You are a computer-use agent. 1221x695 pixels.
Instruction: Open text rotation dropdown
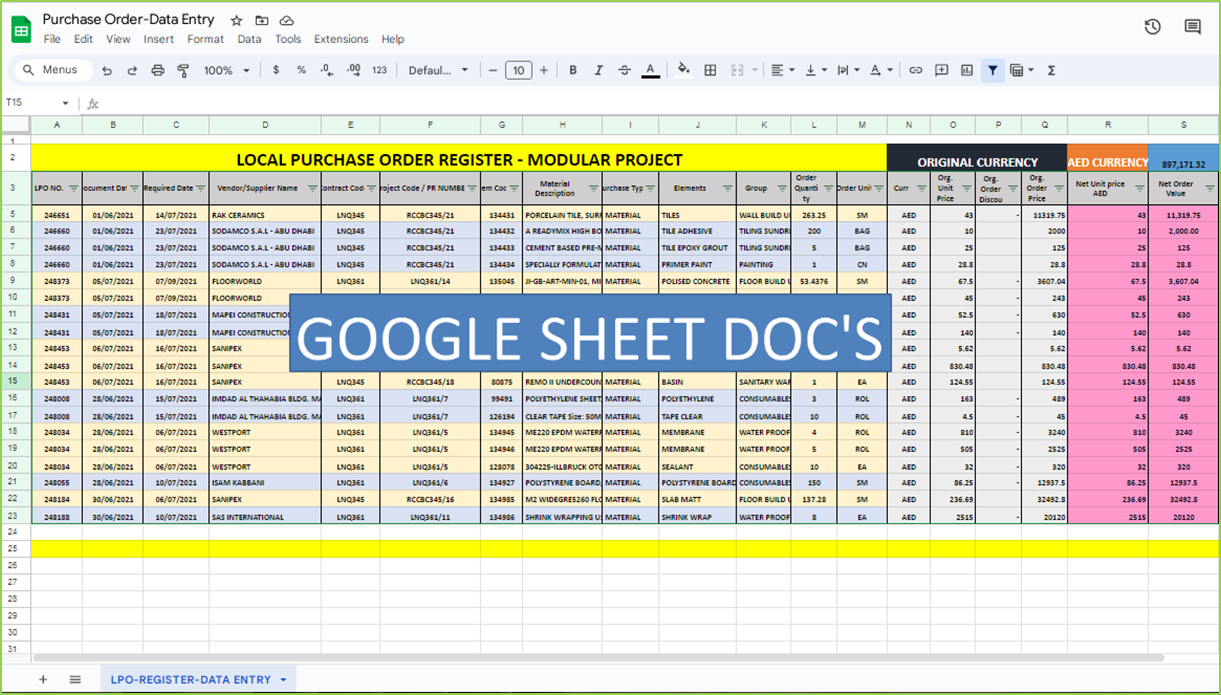[x=881, y=70]
